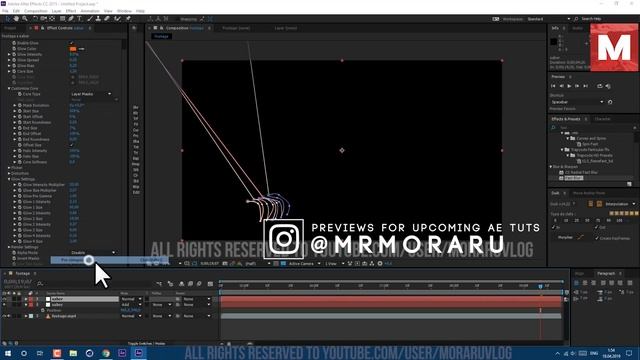Screen dimensions: 640x360
Task: Hide the second saber layer (Add mode)
Action: [4, 305]
